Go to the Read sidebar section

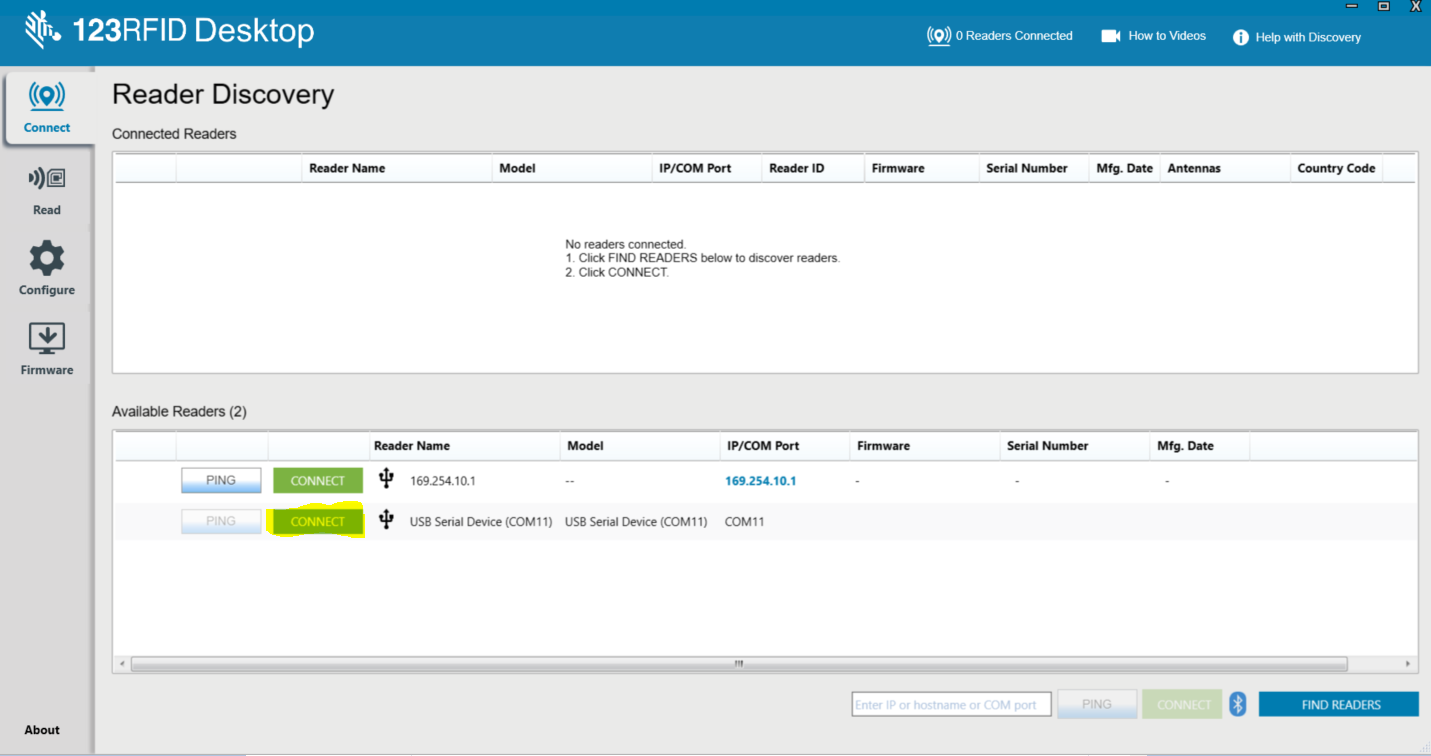point(47,190)
